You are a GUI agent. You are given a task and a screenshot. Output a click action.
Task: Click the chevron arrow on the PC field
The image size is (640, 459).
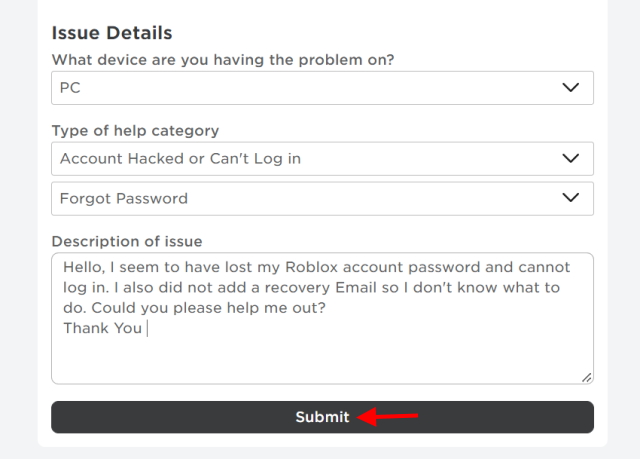571,88
